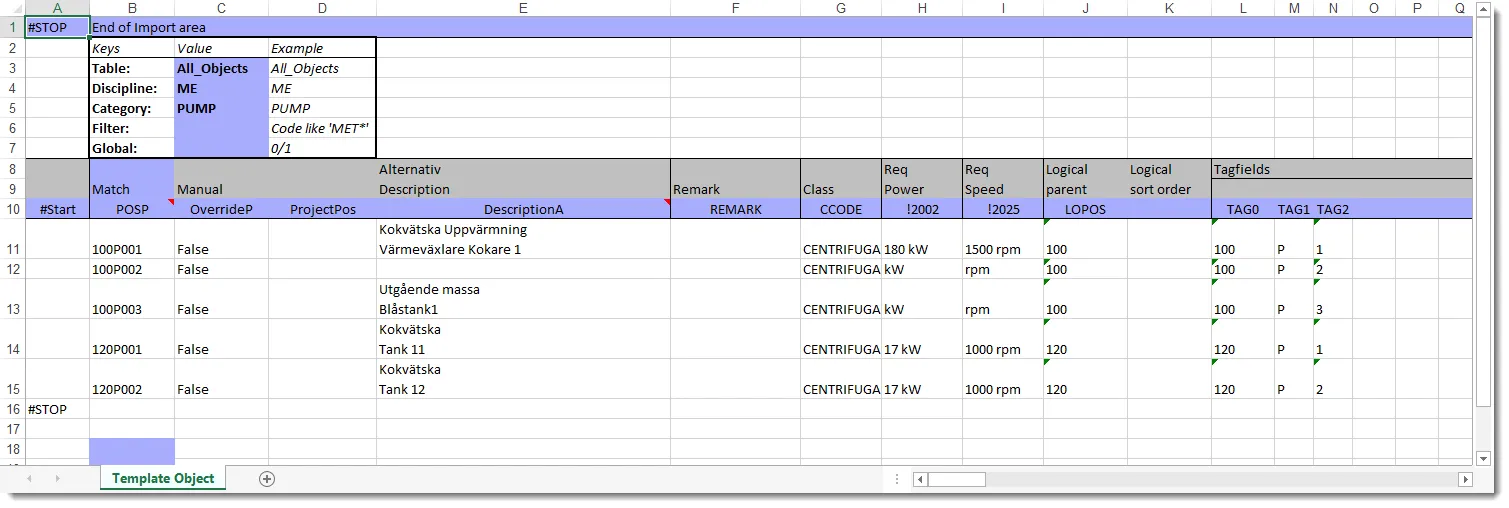Viewport: 1509px width, 508px height.
Task: Select cell '100P002'
Action: pyautogui.click(x=132, y=269)
